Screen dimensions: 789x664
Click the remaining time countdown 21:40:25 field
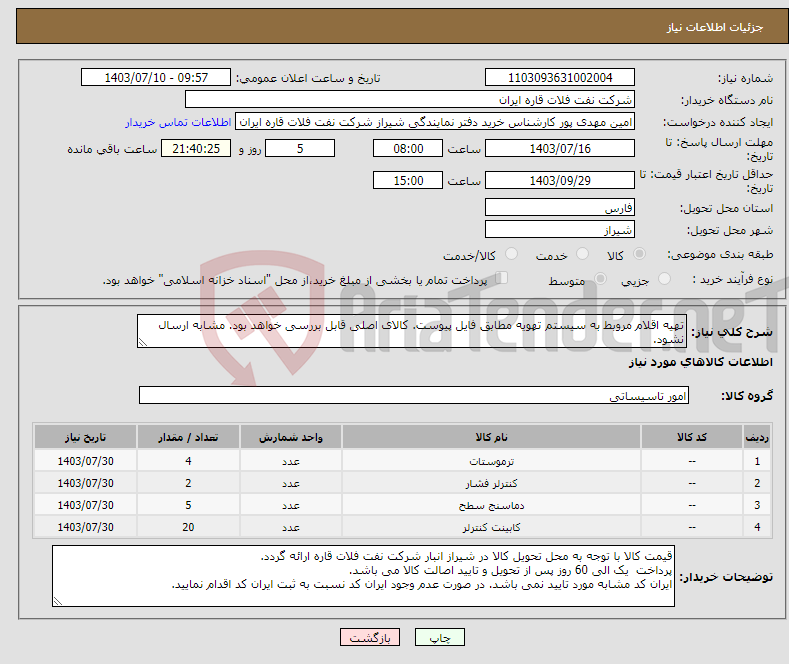(196, 148)
